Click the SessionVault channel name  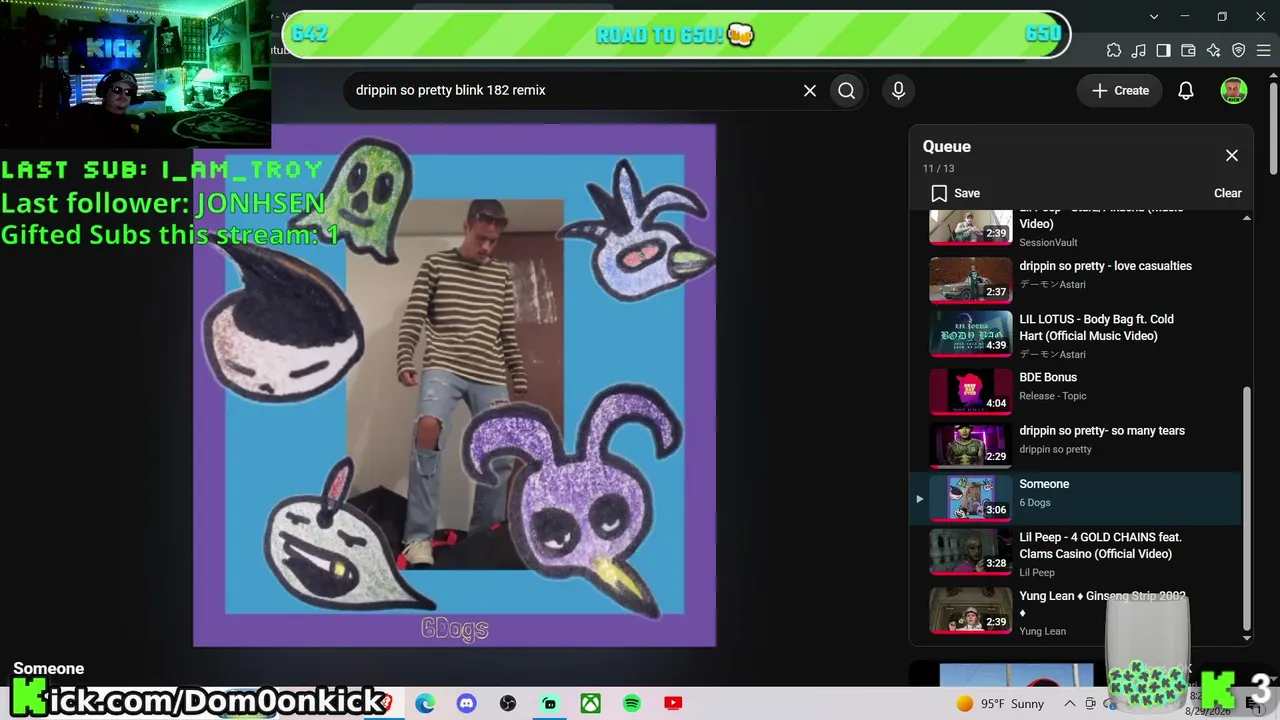[1048, 242]
